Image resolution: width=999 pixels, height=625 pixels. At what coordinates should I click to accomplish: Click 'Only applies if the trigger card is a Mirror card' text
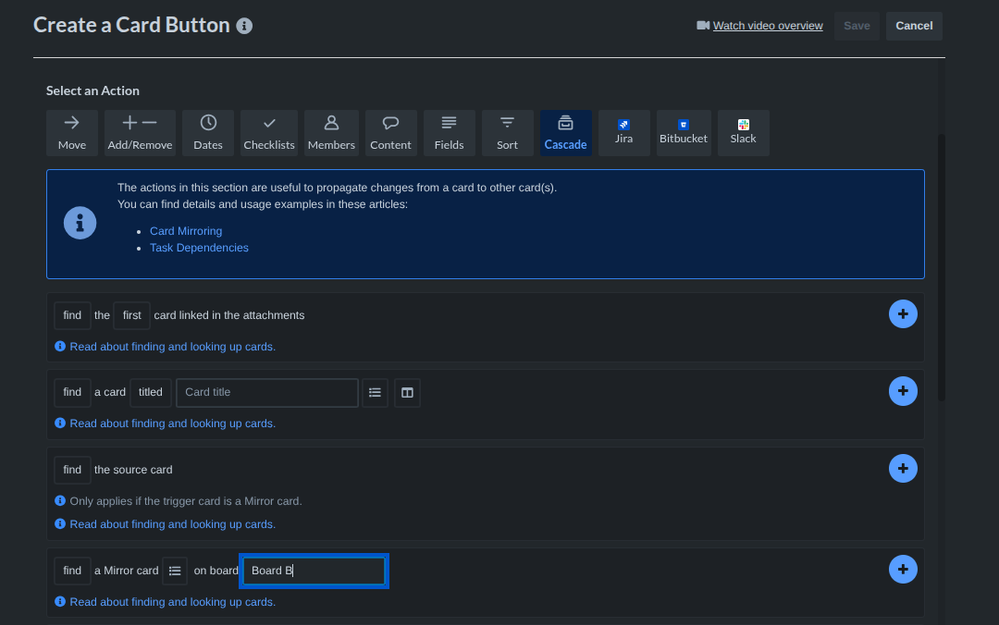click(186, 501)
